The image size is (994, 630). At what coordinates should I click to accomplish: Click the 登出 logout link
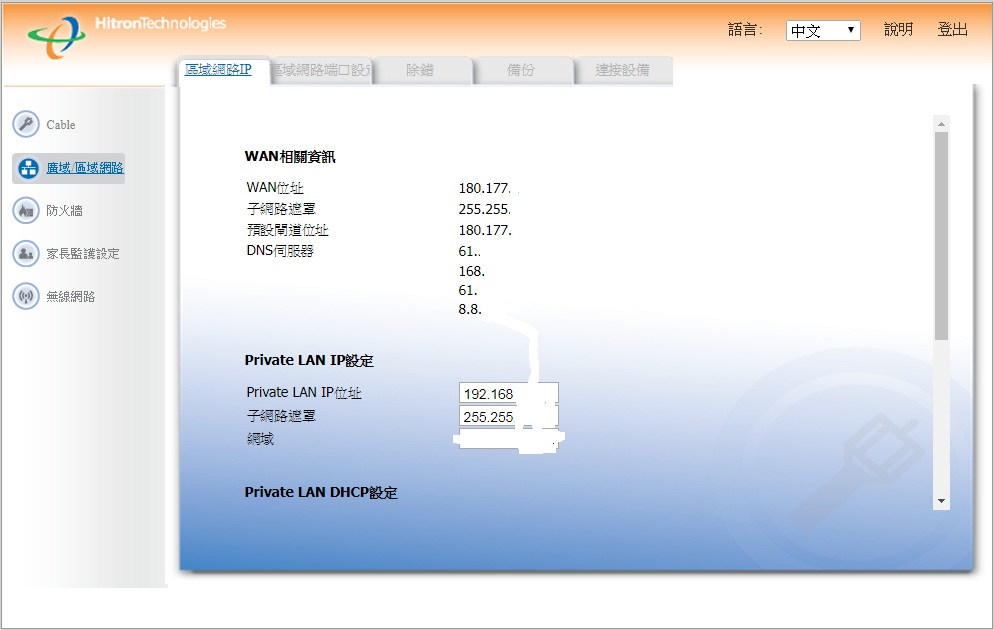click(952, 30)
